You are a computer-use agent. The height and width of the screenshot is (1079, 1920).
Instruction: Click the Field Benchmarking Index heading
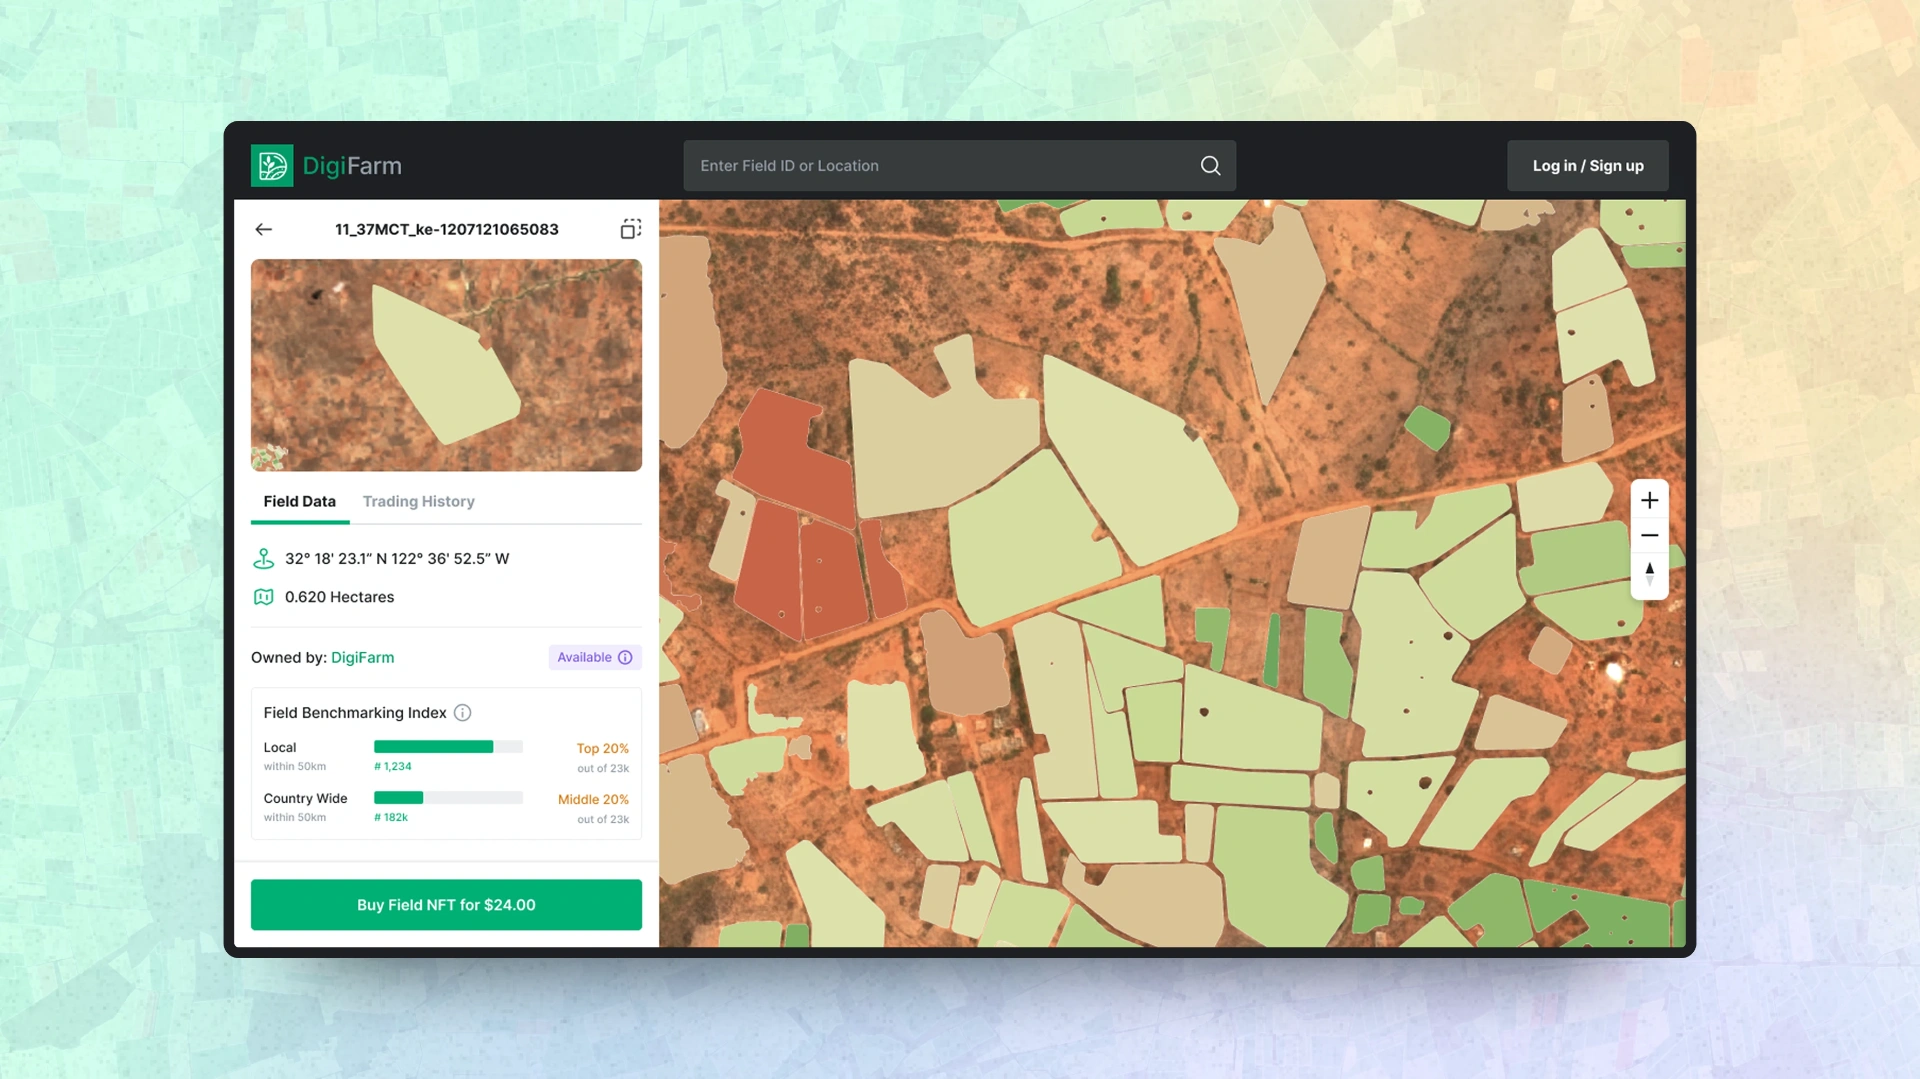(355, 713)
